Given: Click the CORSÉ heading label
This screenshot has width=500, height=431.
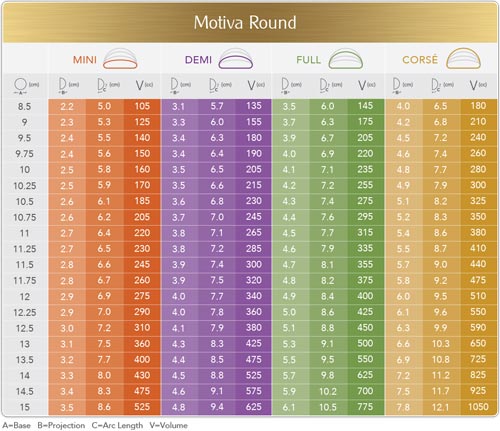Looking at the screenshot, I should (x=420, y=60).
